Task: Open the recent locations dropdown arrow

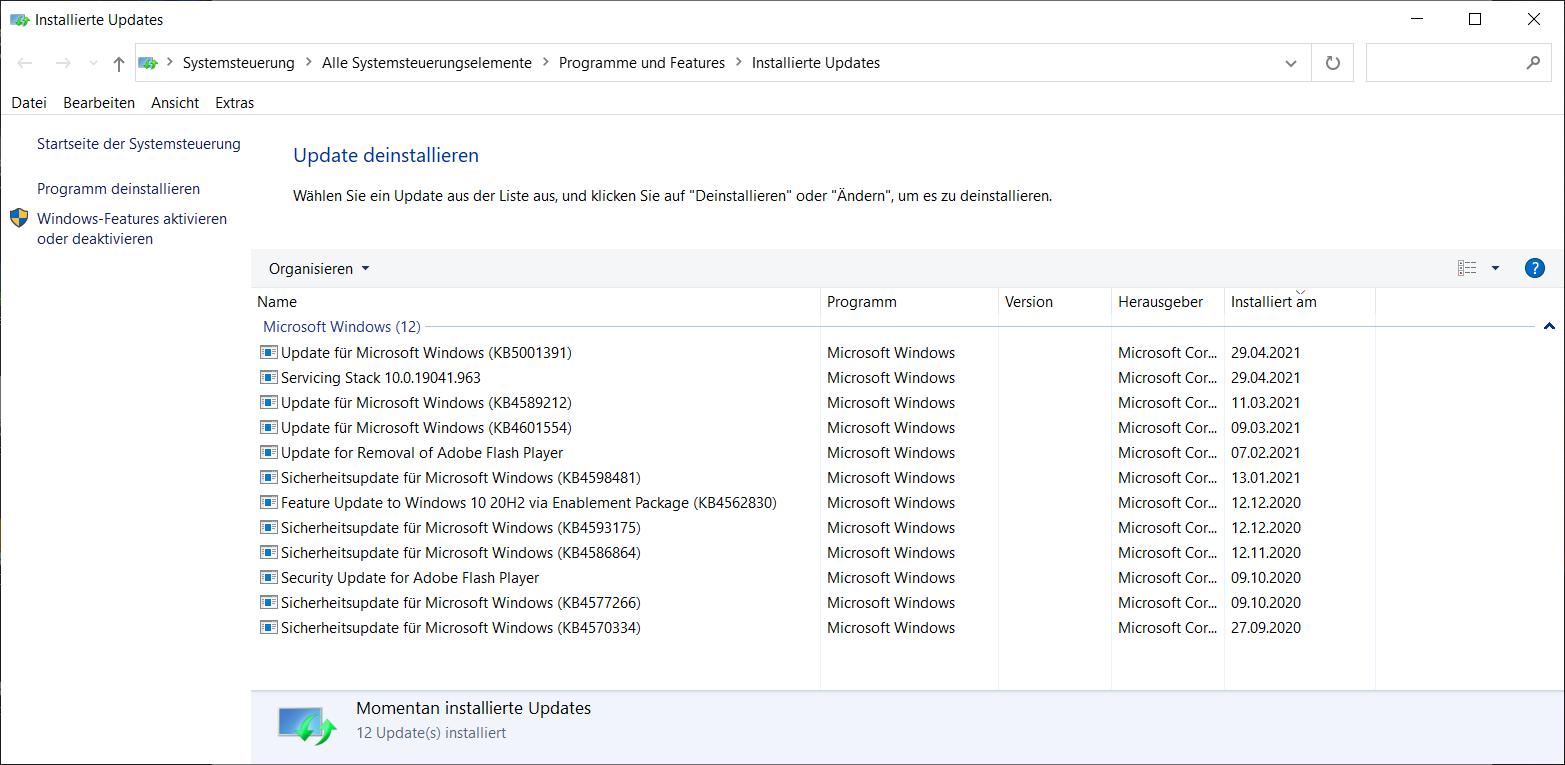Action: [x=93, y=63]
